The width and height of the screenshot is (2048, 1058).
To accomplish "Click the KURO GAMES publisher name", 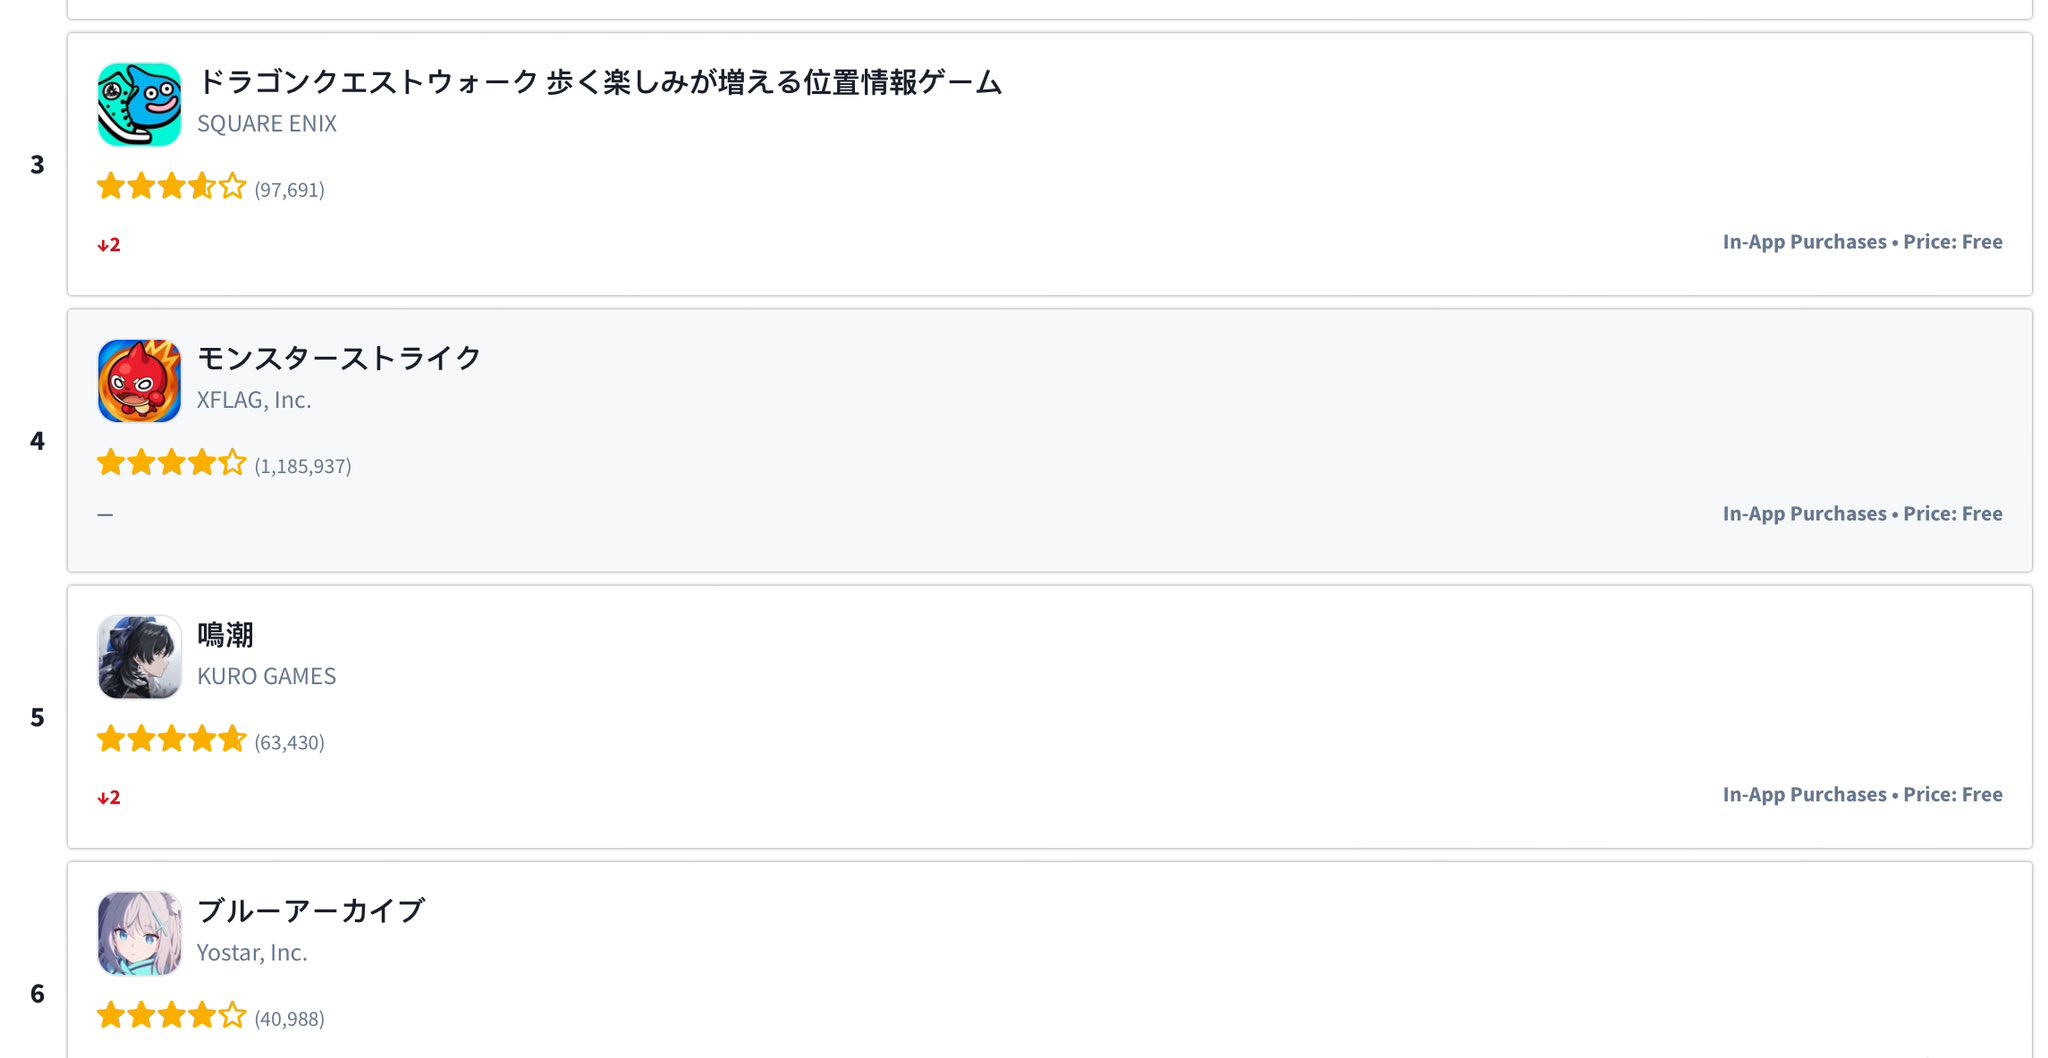I will [x=266, y=677].
